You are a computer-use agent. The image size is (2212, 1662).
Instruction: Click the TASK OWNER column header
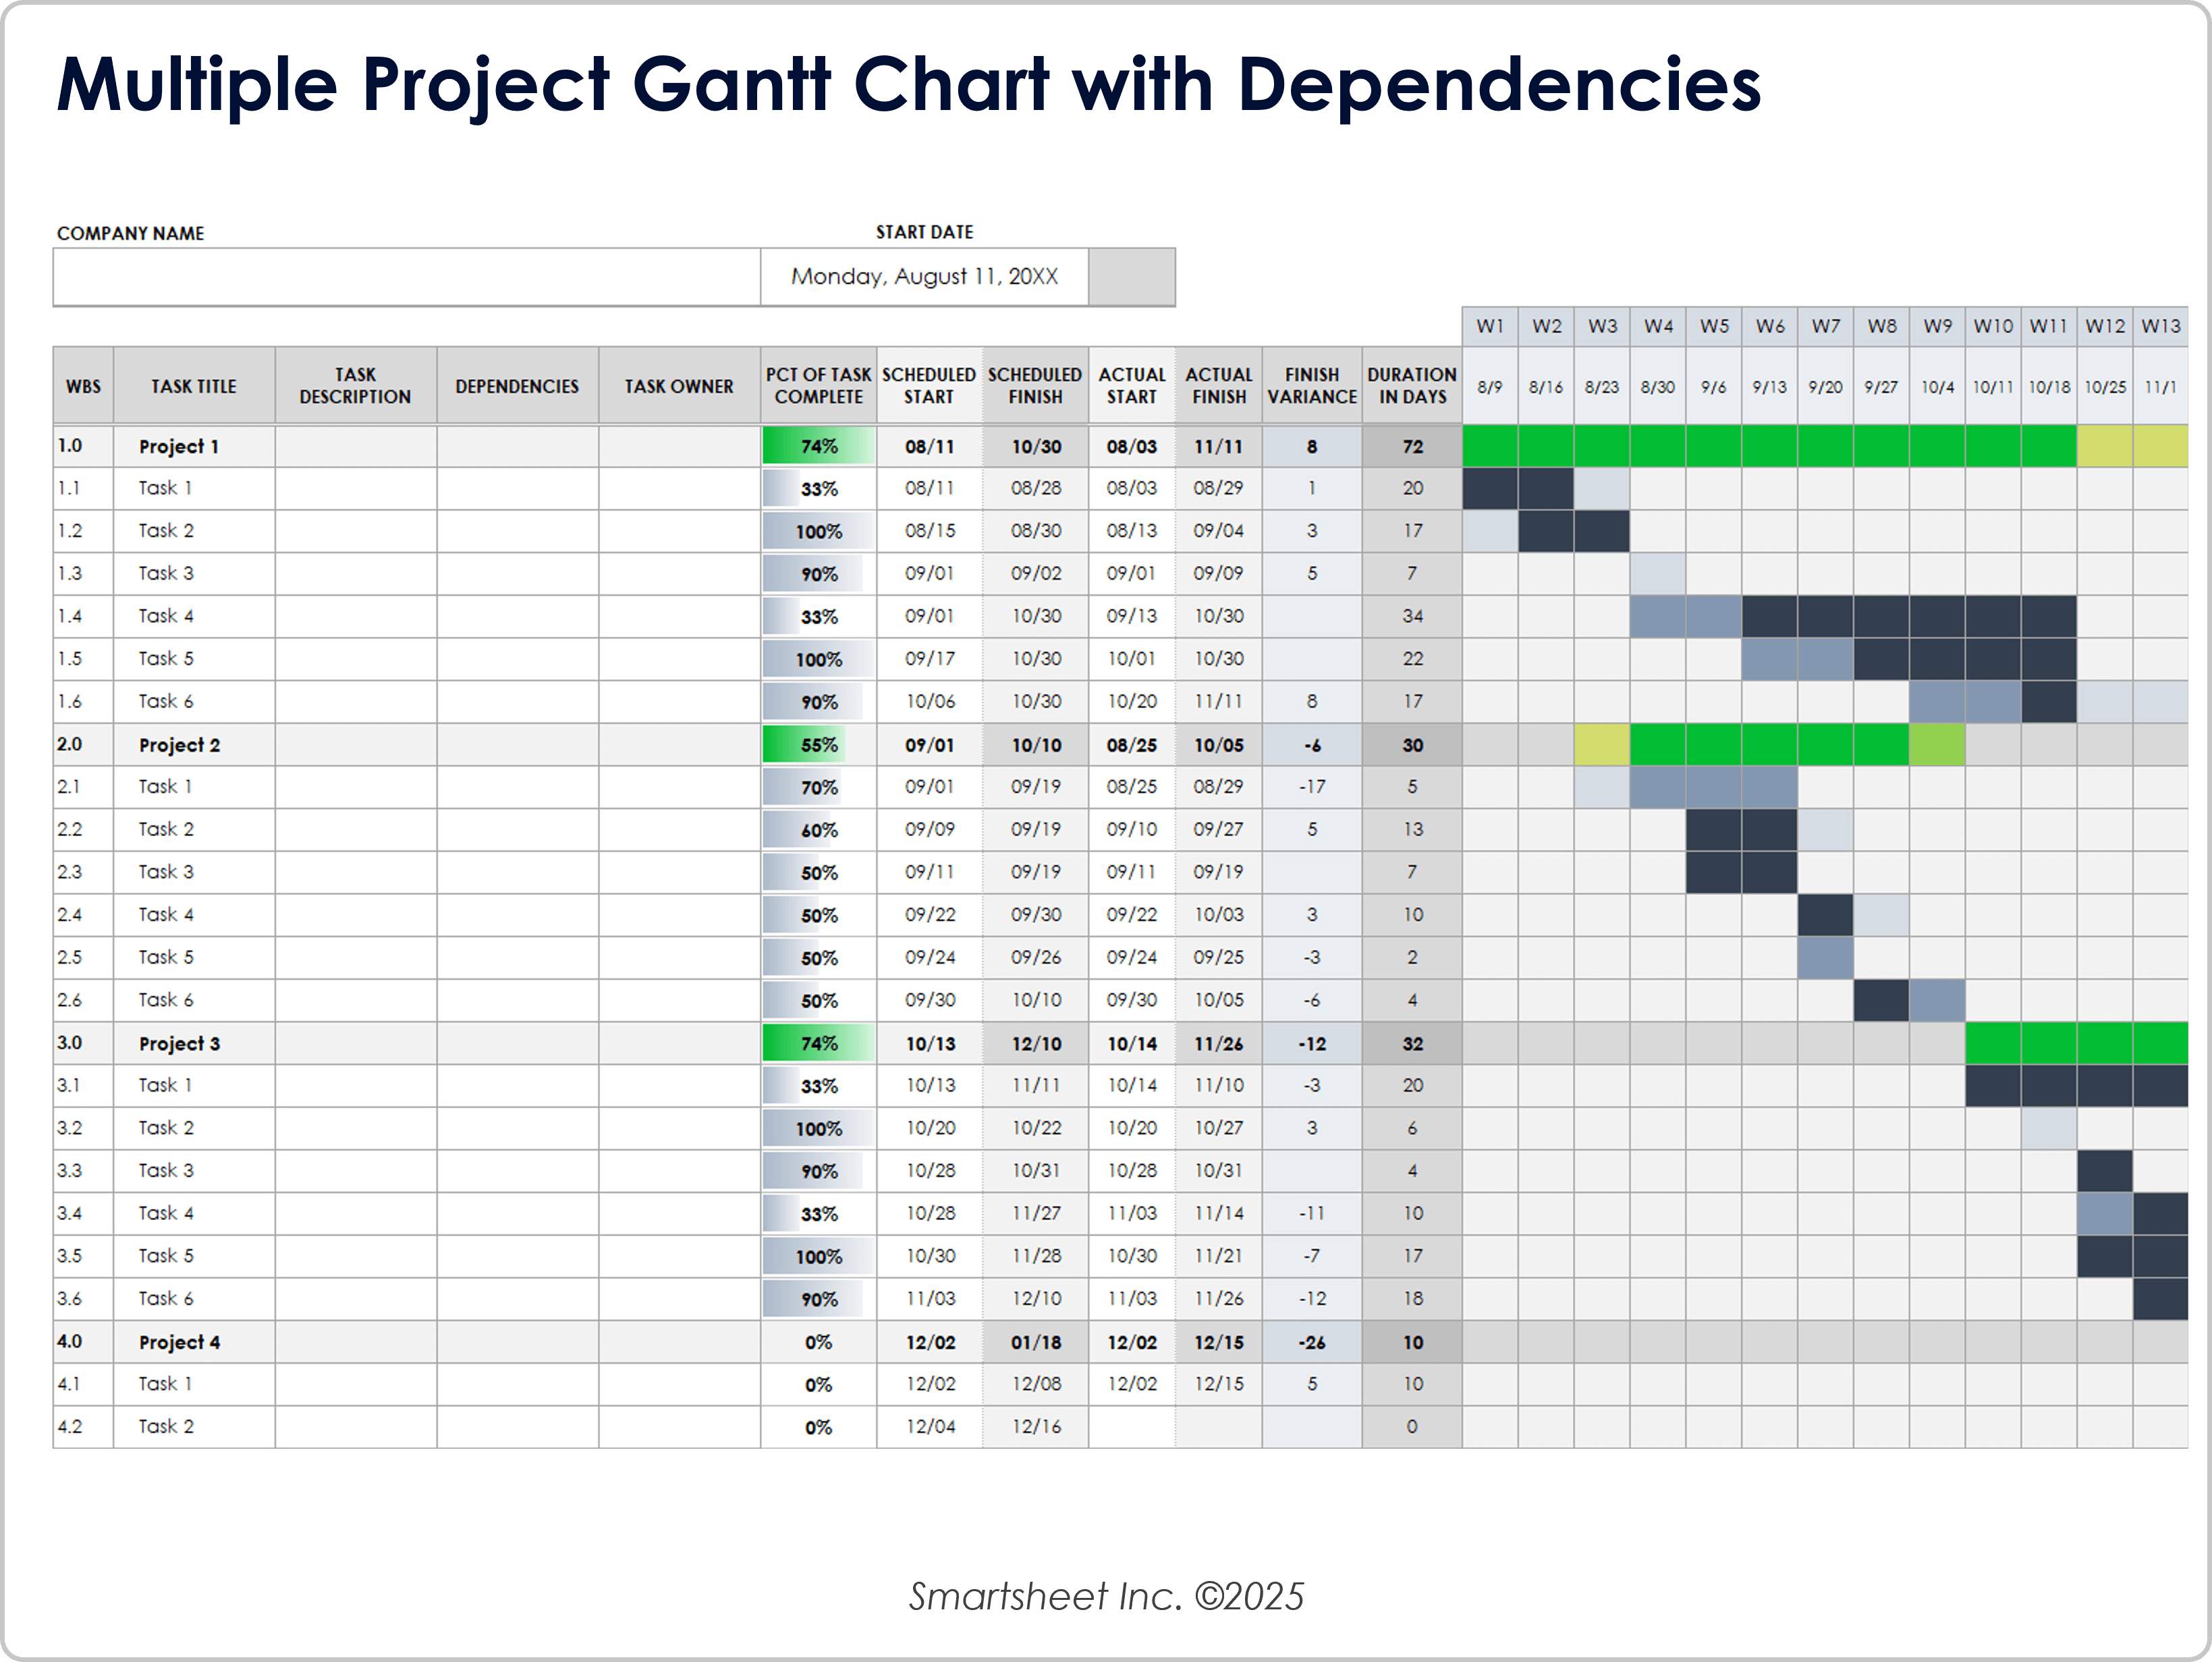point(678,385)
